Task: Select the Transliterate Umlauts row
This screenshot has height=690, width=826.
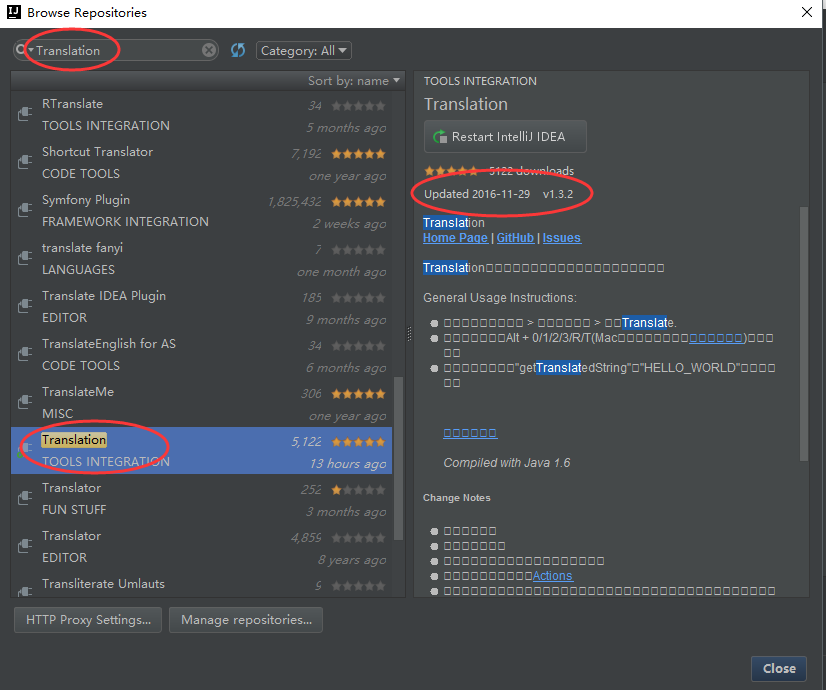Action: [x=202, y=585]
